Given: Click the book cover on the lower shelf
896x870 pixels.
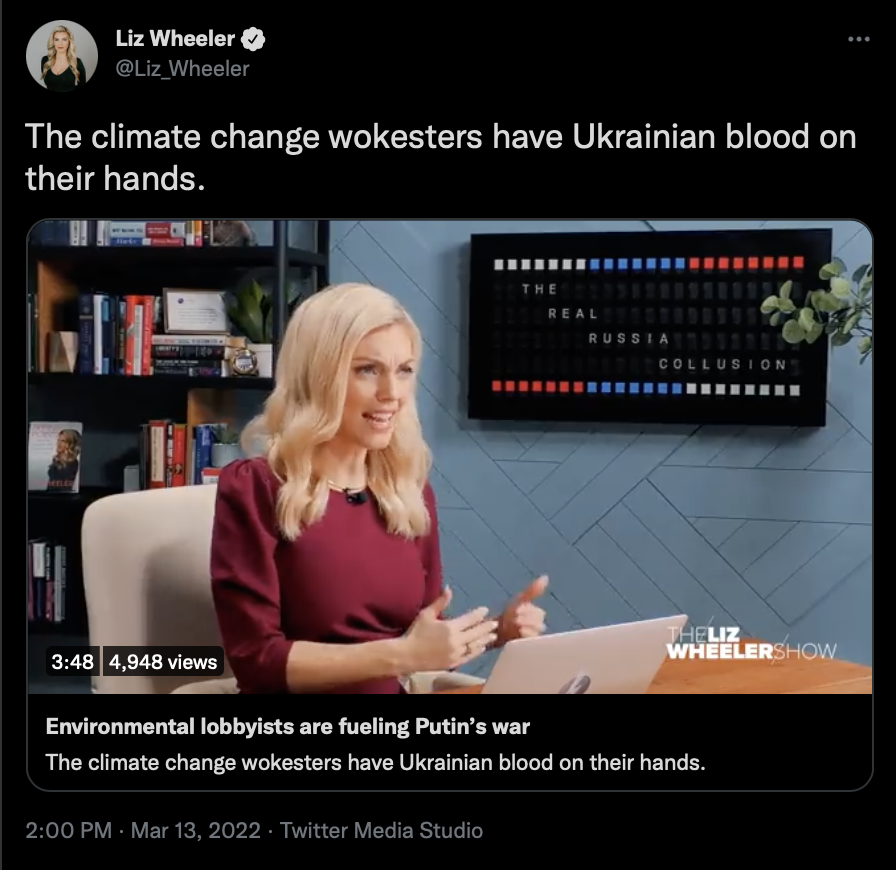Looking at the screenshot, I should 55,457.
